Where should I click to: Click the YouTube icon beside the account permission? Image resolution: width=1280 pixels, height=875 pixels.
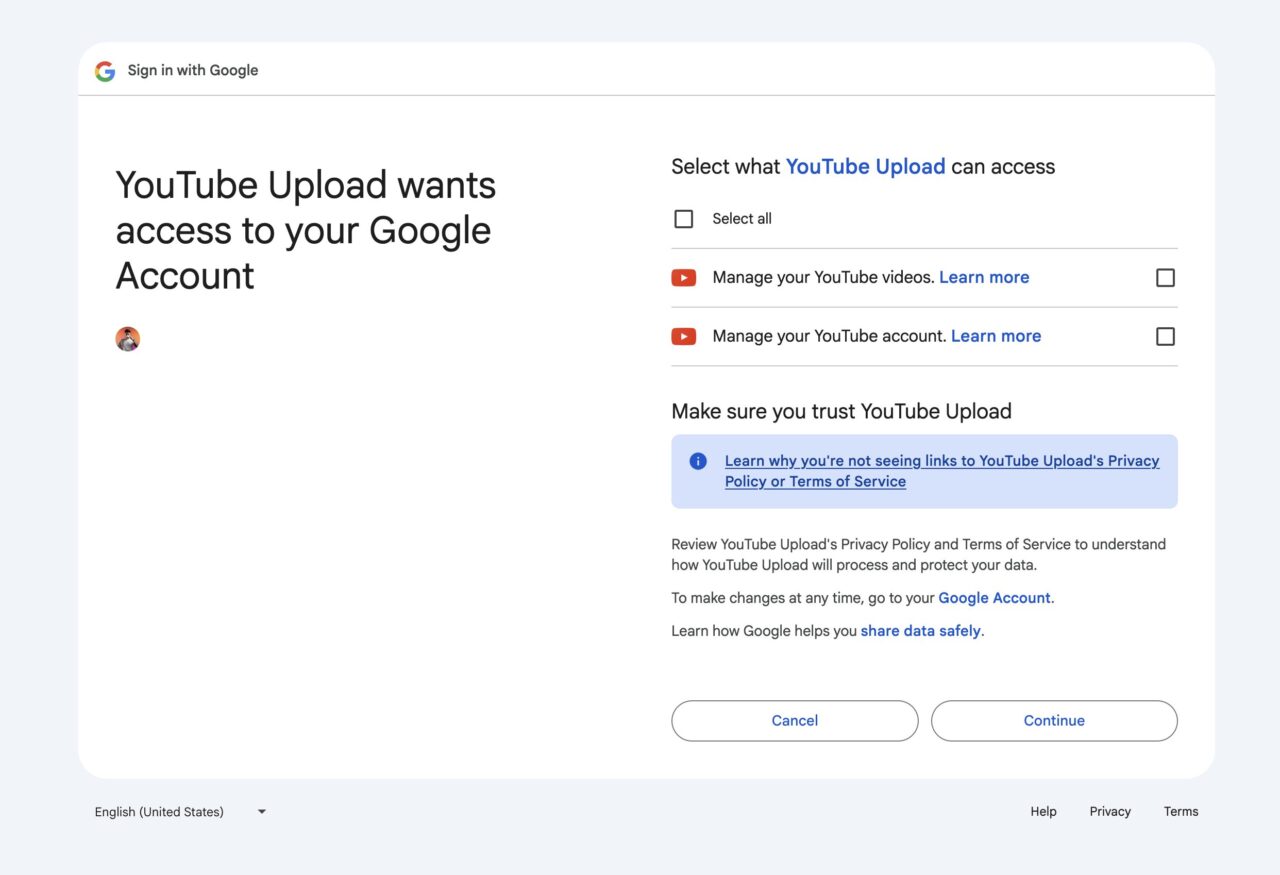(684, 336)
